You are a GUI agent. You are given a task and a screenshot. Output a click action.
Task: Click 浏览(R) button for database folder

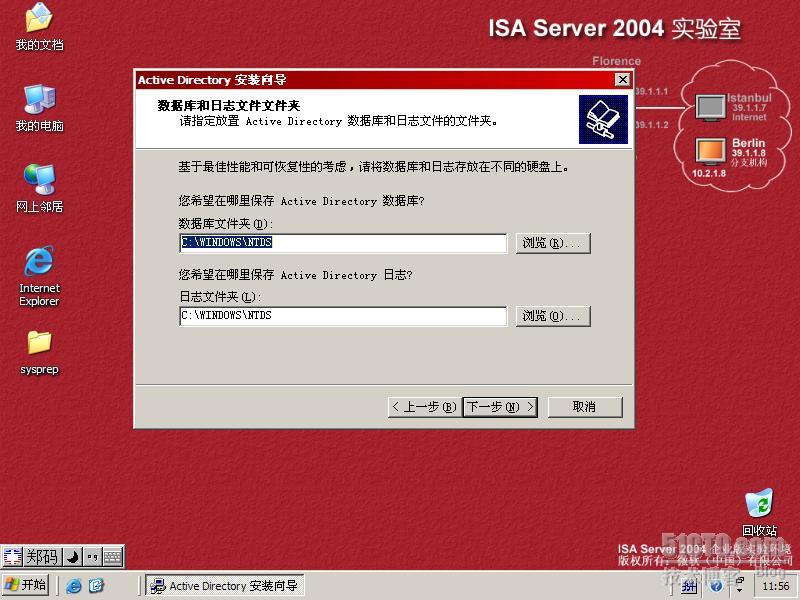pyautogui.click(x=553, y=243)
